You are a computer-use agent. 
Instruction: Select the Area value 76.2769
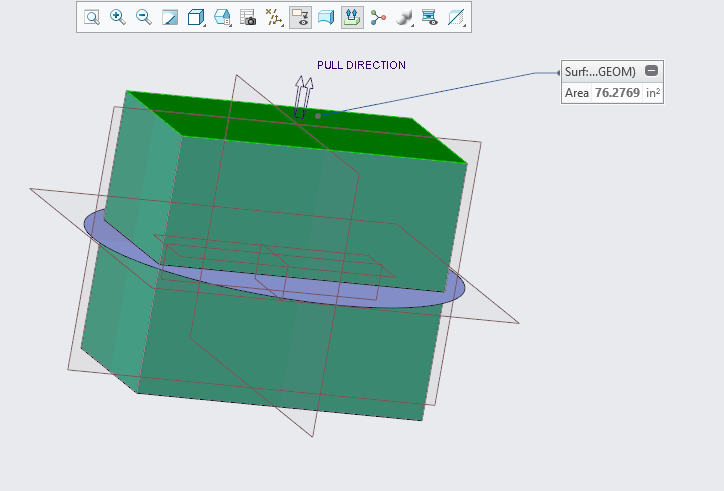617,93
